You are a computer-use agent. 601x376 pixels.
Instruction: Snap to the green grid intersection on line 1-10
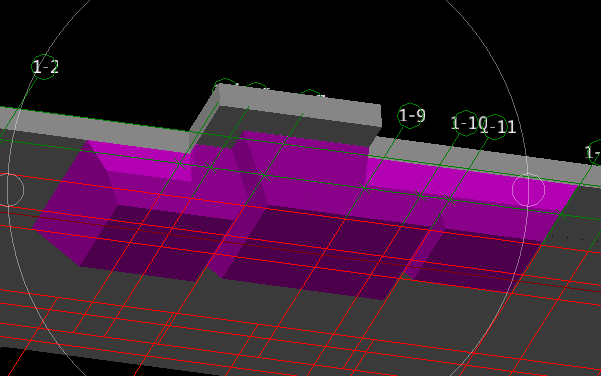click(420, 196)
